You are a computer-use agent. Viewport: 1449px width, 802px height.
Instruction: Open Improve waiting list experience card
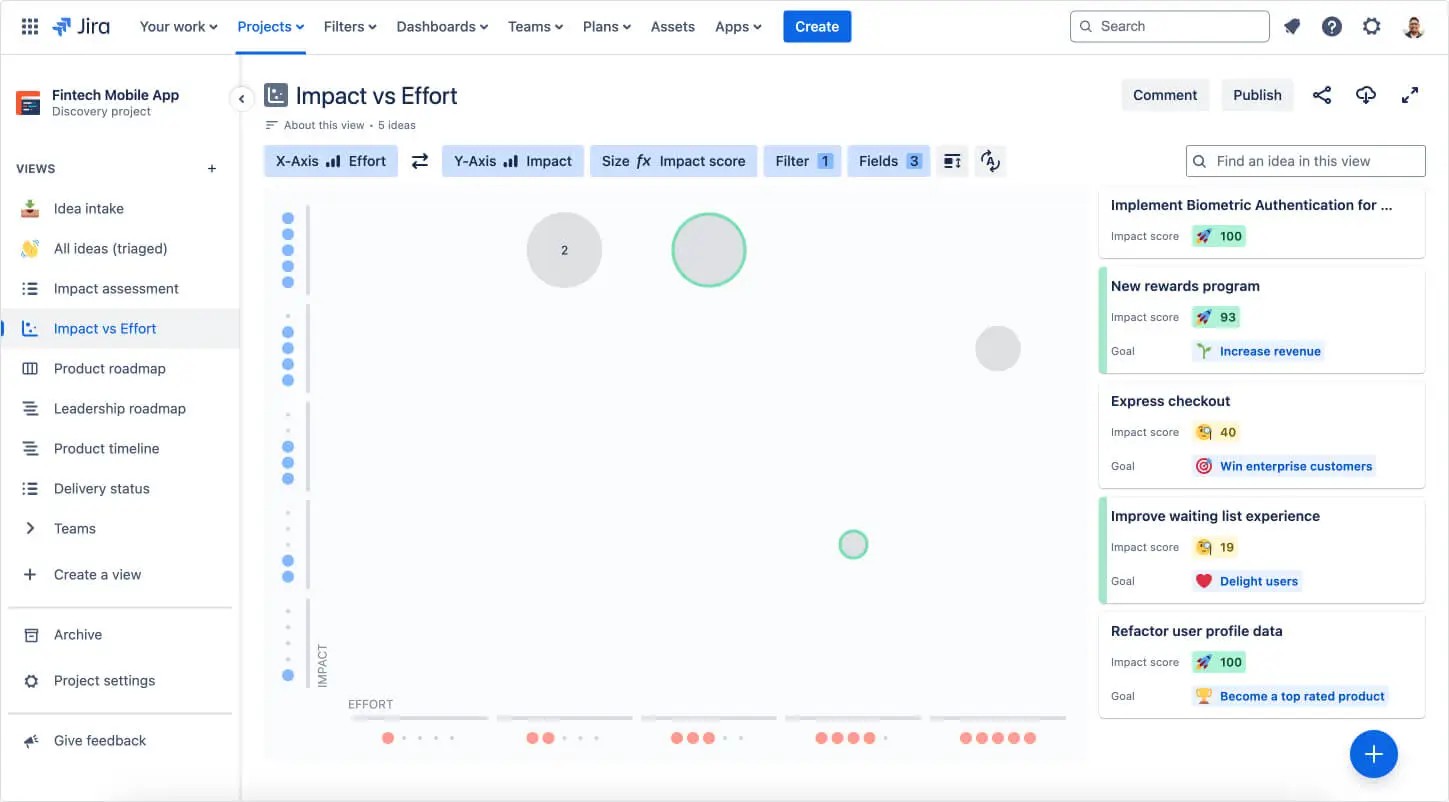1262,550
